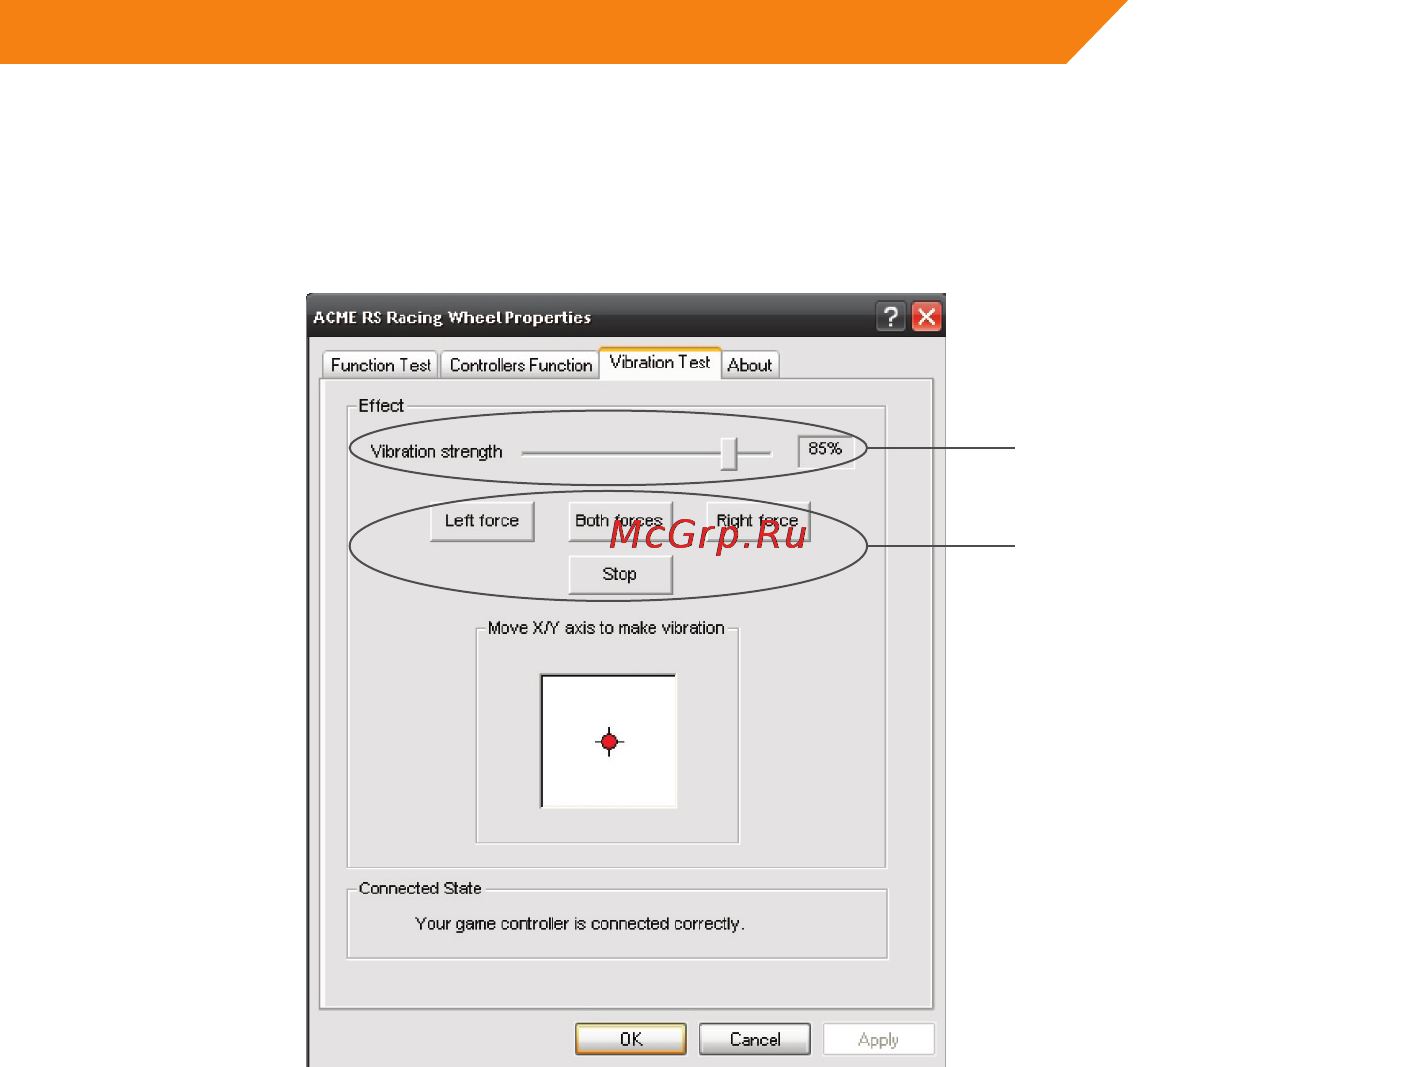Switch to the Function Test tab
The image size is (1405, 1067).
tap(380, 365)
